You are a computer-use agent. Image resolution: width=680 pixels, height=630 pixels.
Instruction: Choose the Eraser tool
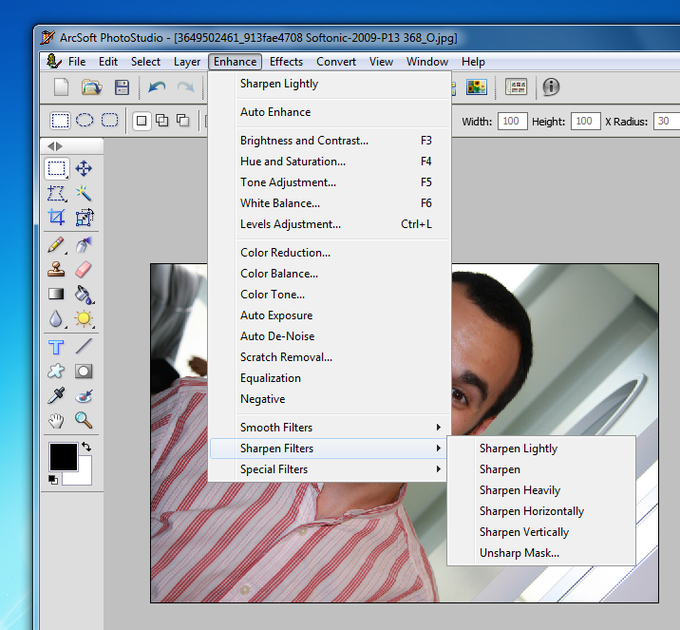tap(84, 269)
